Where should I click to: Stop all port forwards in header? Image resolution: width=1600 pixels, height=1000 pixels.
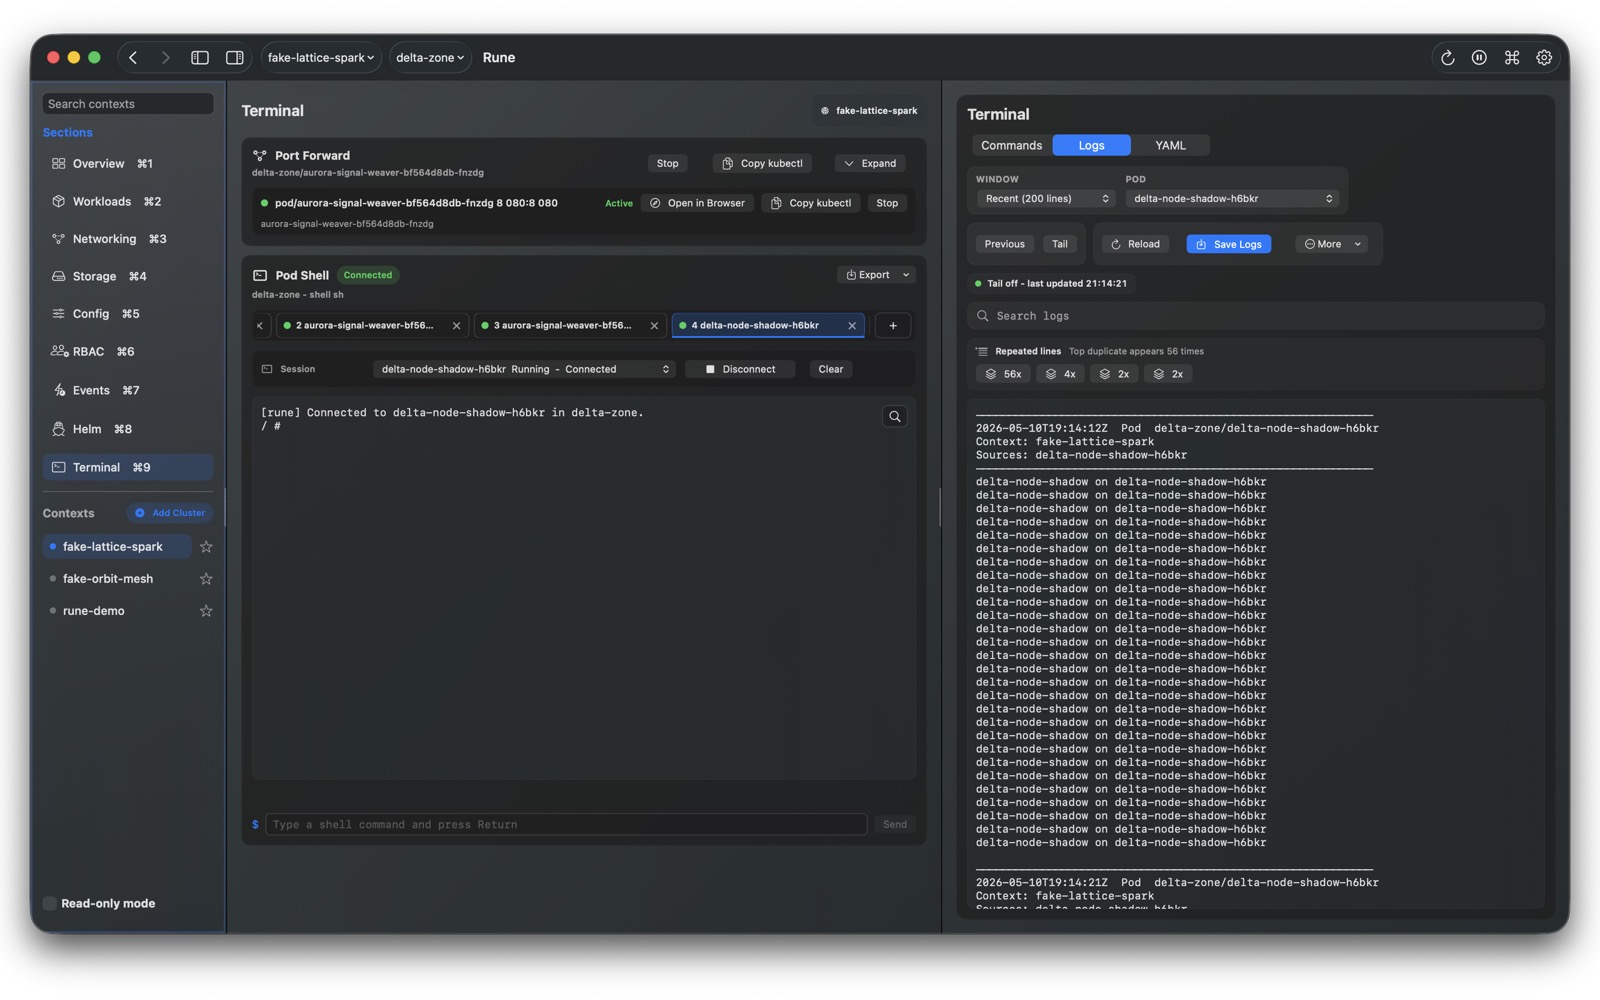pos(667,164)
